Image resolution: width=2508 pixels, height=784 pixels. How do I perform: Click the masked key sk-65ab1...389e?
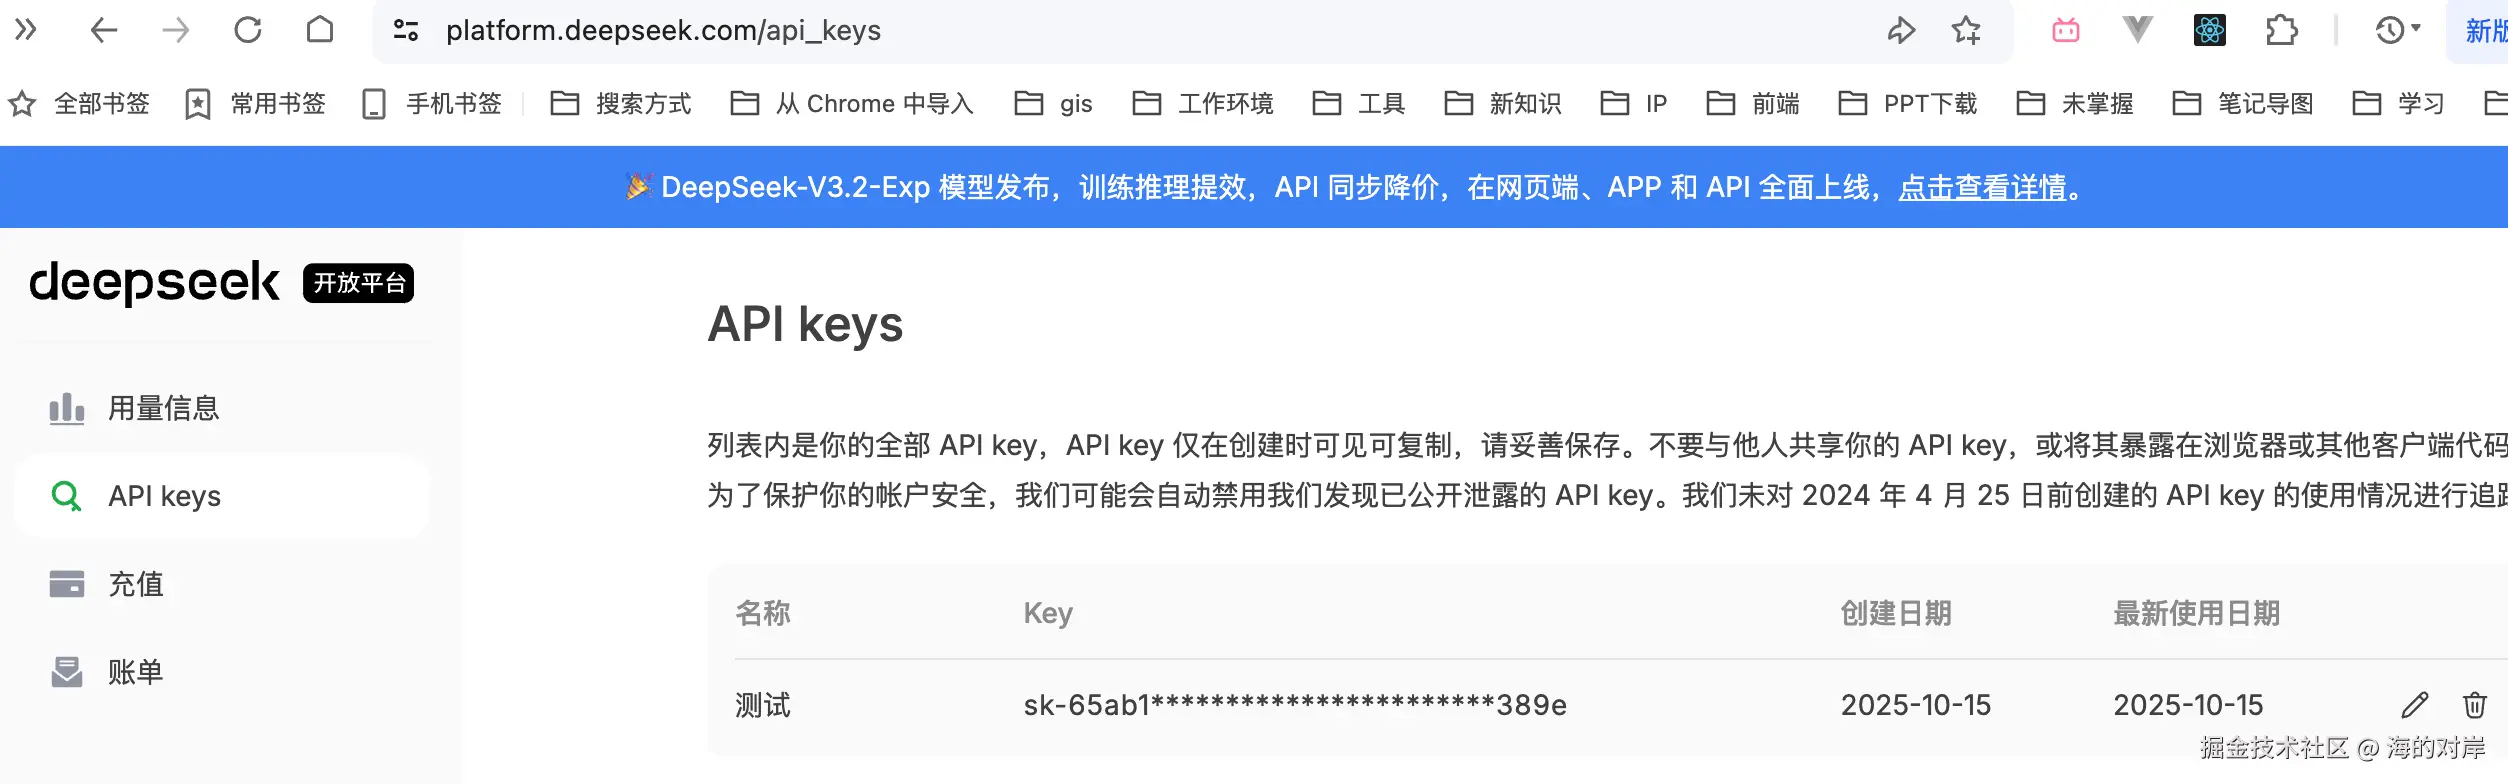tap(1295, 705)
